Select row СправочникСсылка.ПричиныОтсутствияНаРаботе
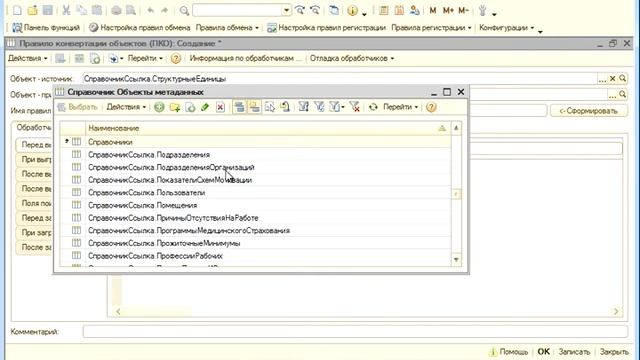640x360 pixels. pos(256,218)
